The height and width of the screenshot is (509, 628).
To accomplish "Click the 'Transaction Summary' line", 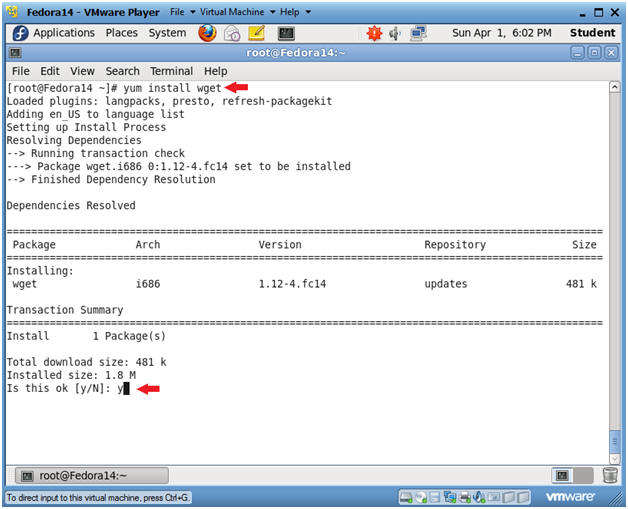I will coord(65,310).
